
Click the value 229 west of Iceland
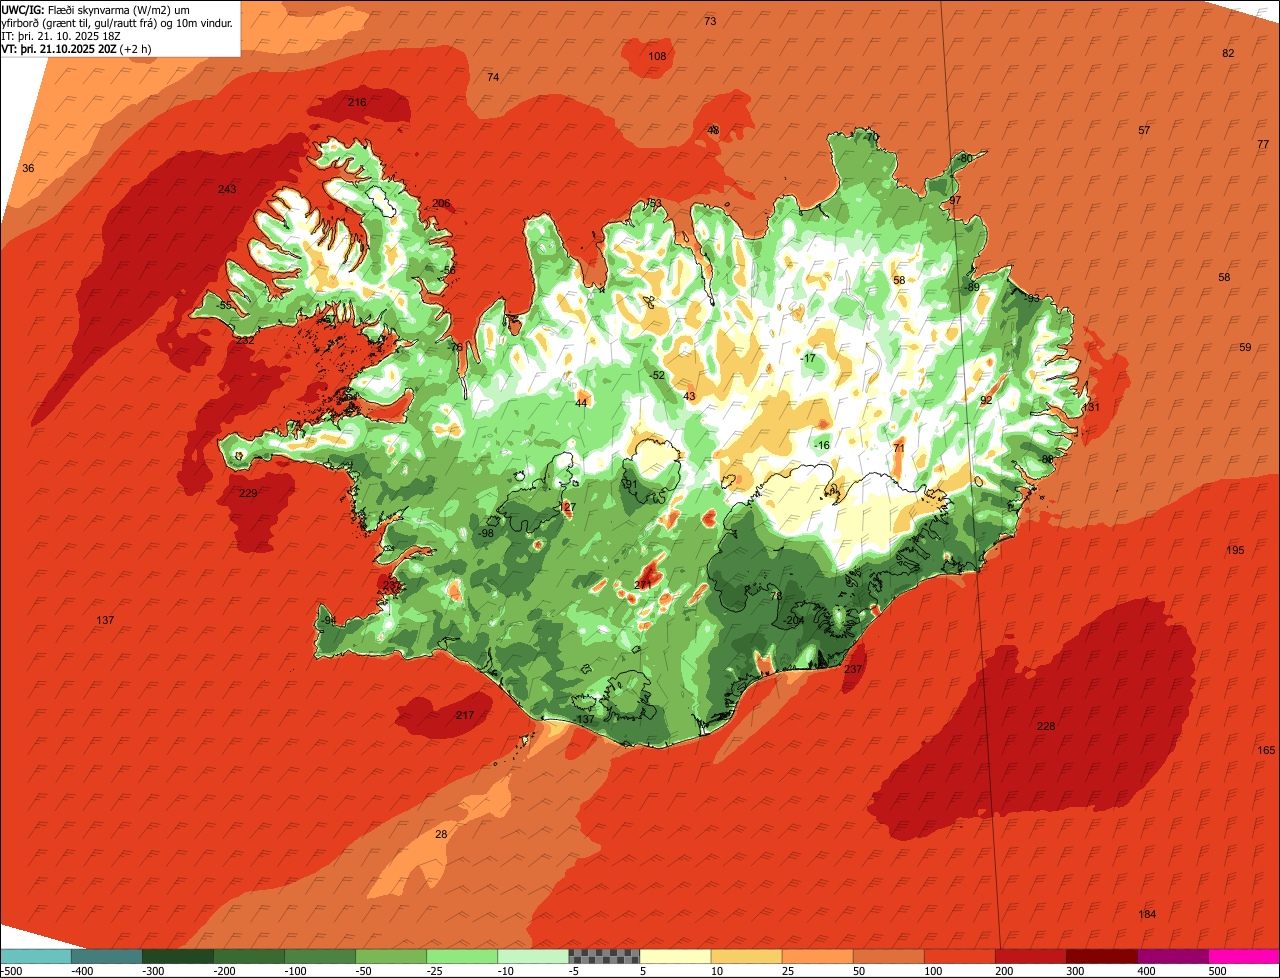(x=248, y=494)
